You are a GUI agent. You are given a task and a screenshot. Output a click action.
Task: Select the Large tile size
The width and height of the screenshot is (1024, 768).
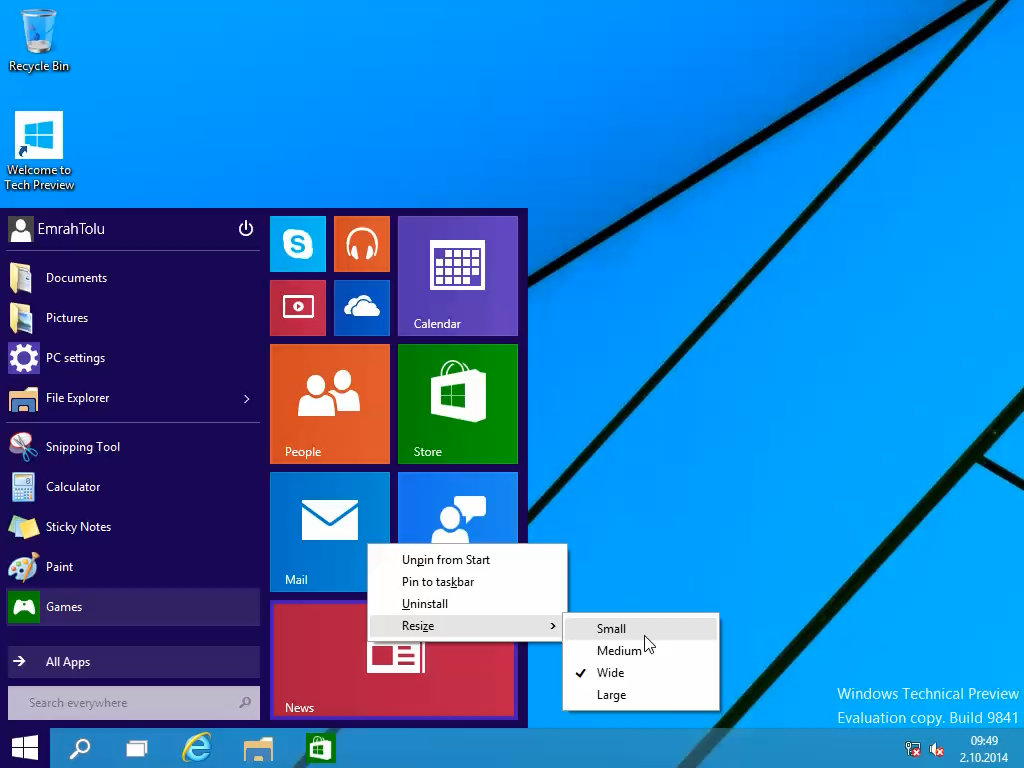coord(641,695)
